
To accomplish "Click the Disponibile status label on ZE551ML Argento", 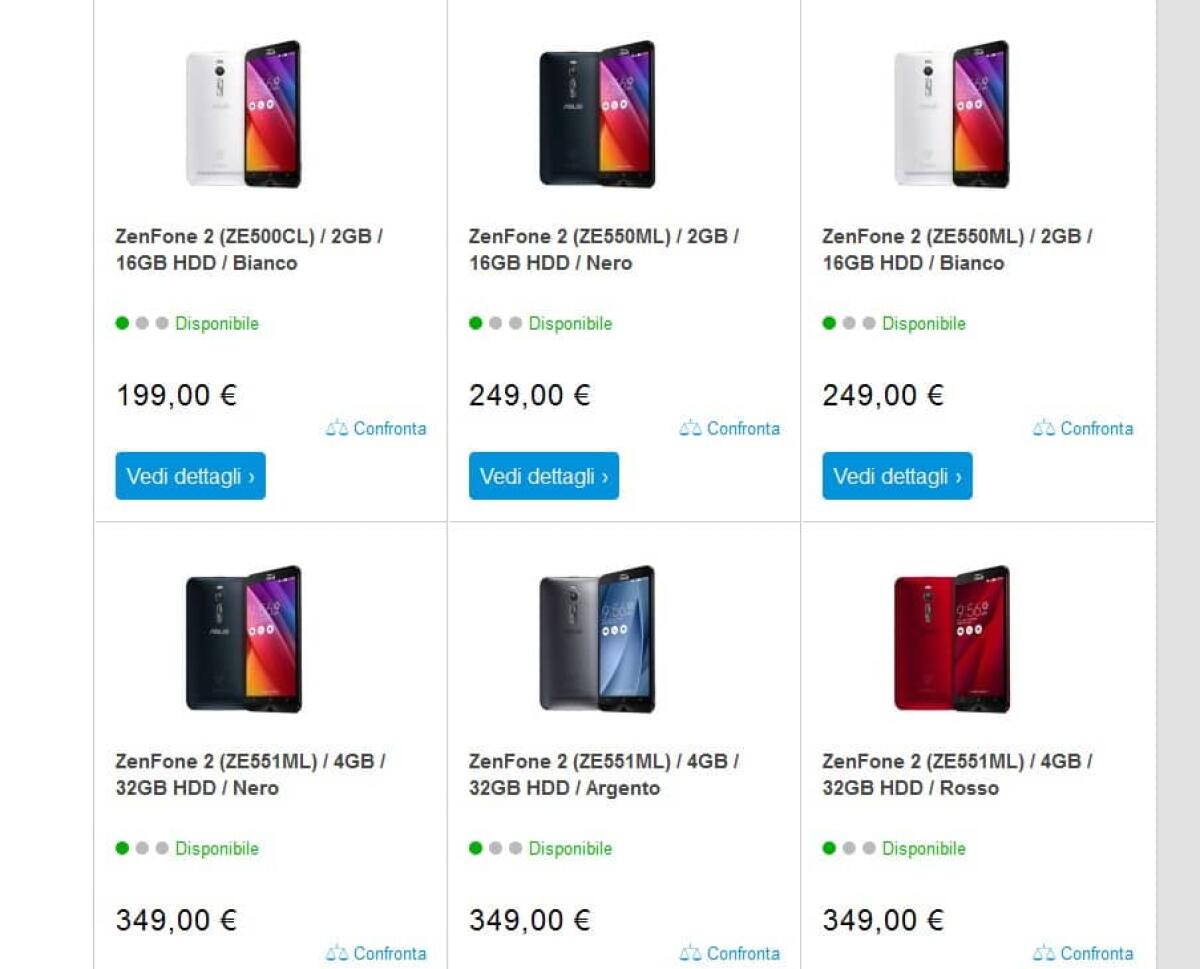I will [x=570, y=848].
